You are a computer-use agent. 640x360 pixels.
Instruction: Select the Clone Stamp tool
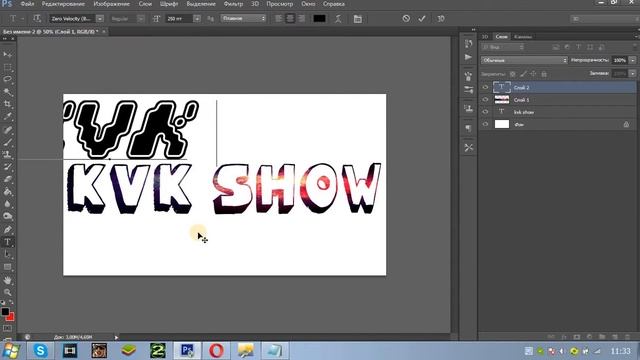[7, 154]
